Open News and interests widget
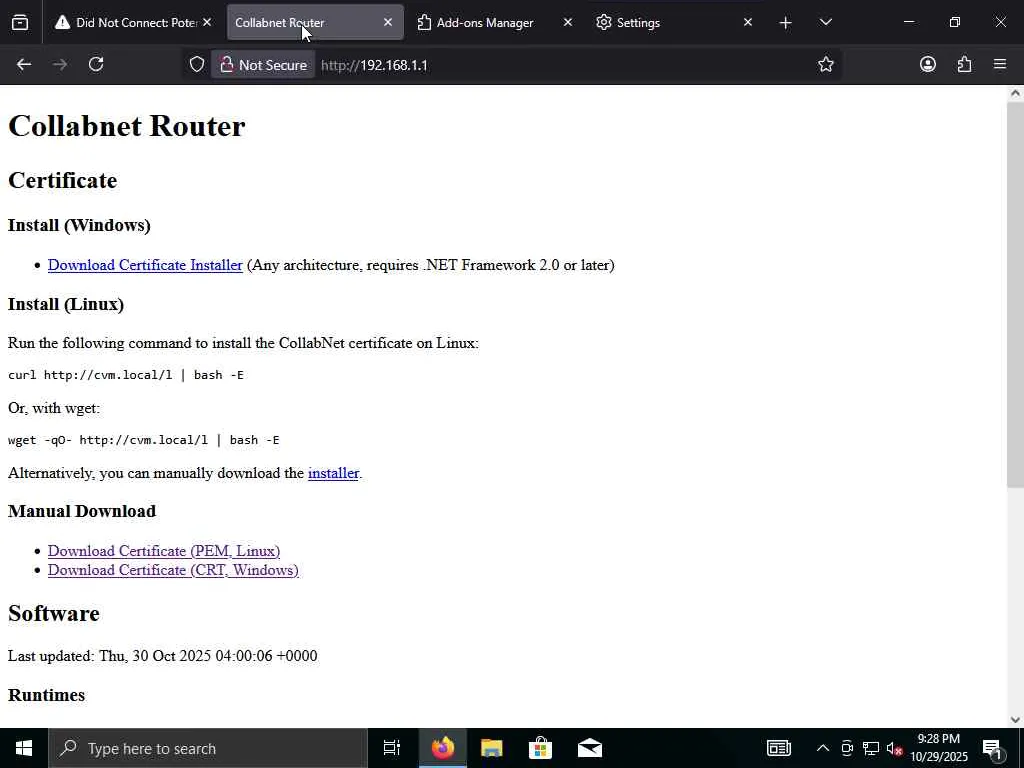This screenshot has width=1024, height=768. click(778, 748)
